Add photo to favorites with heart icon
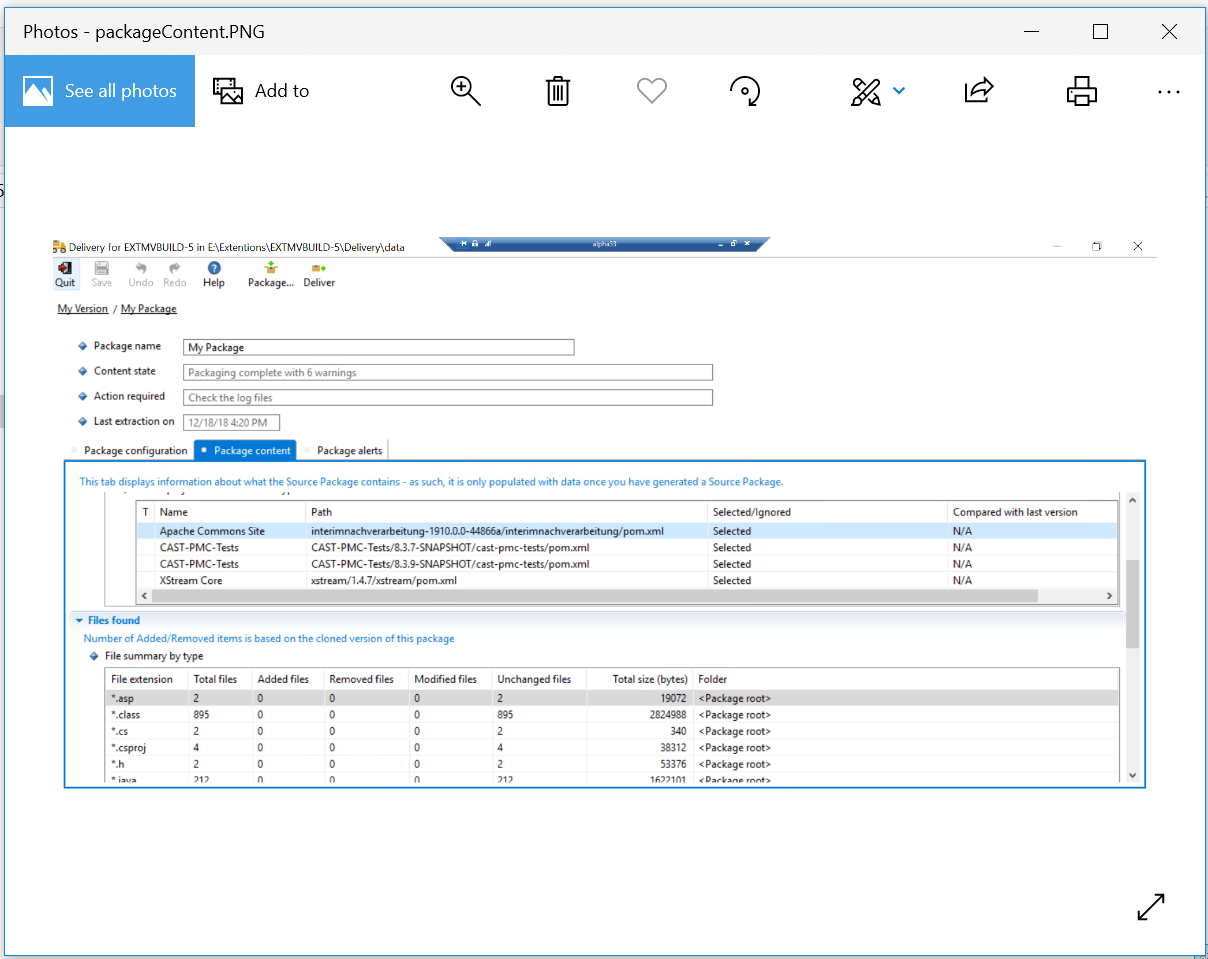The image size is (1208, 959). click(651, 91)
